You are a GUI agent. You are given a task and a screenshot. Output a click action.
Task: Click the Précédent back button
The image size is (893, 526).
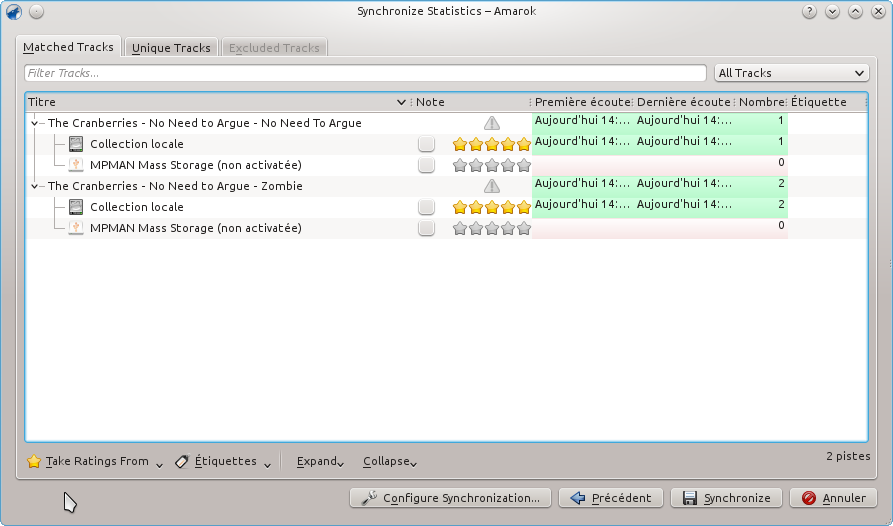coord(611,498)
